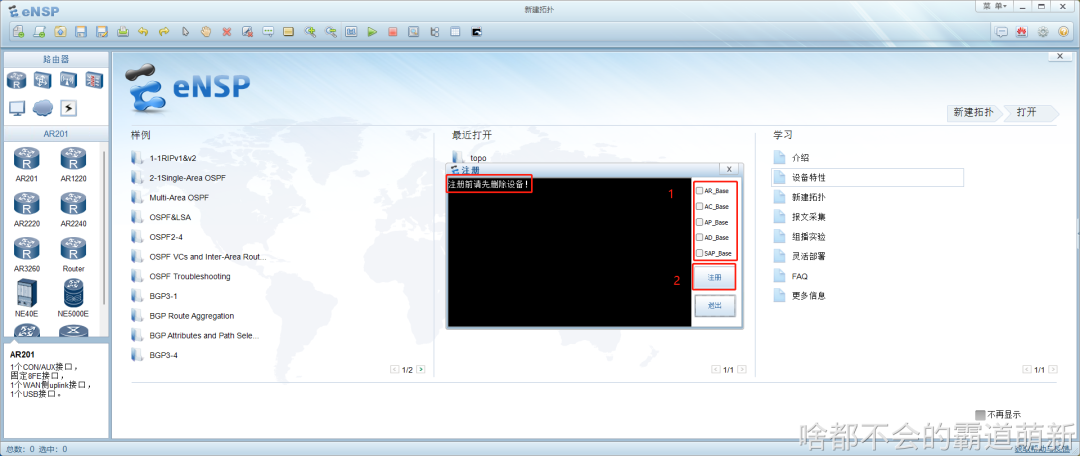Select the Switch device category icon
The height and width of the screenshot is (456, 1080).
click(42, 81)
